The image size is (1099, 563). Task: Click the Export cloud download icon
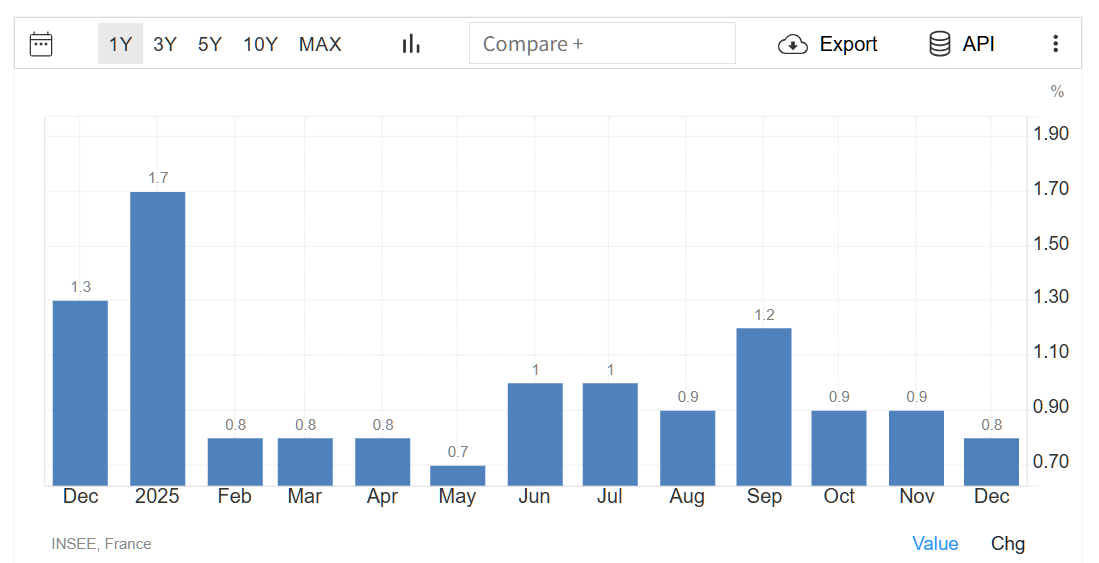click(x=792, y=44)
